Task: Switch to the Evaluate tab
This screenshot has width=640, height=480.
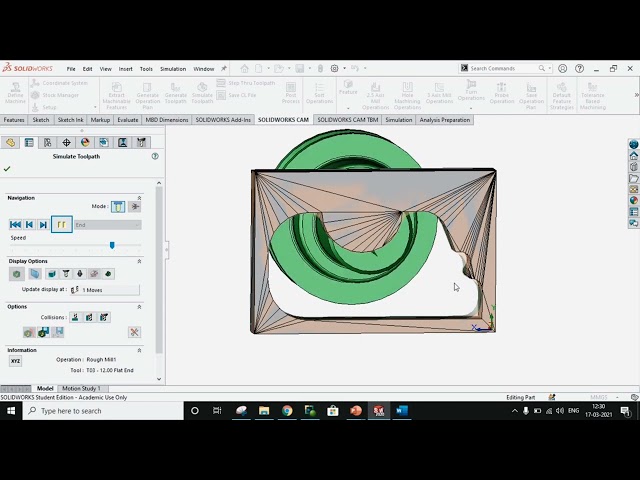Action: pos(128,120)
